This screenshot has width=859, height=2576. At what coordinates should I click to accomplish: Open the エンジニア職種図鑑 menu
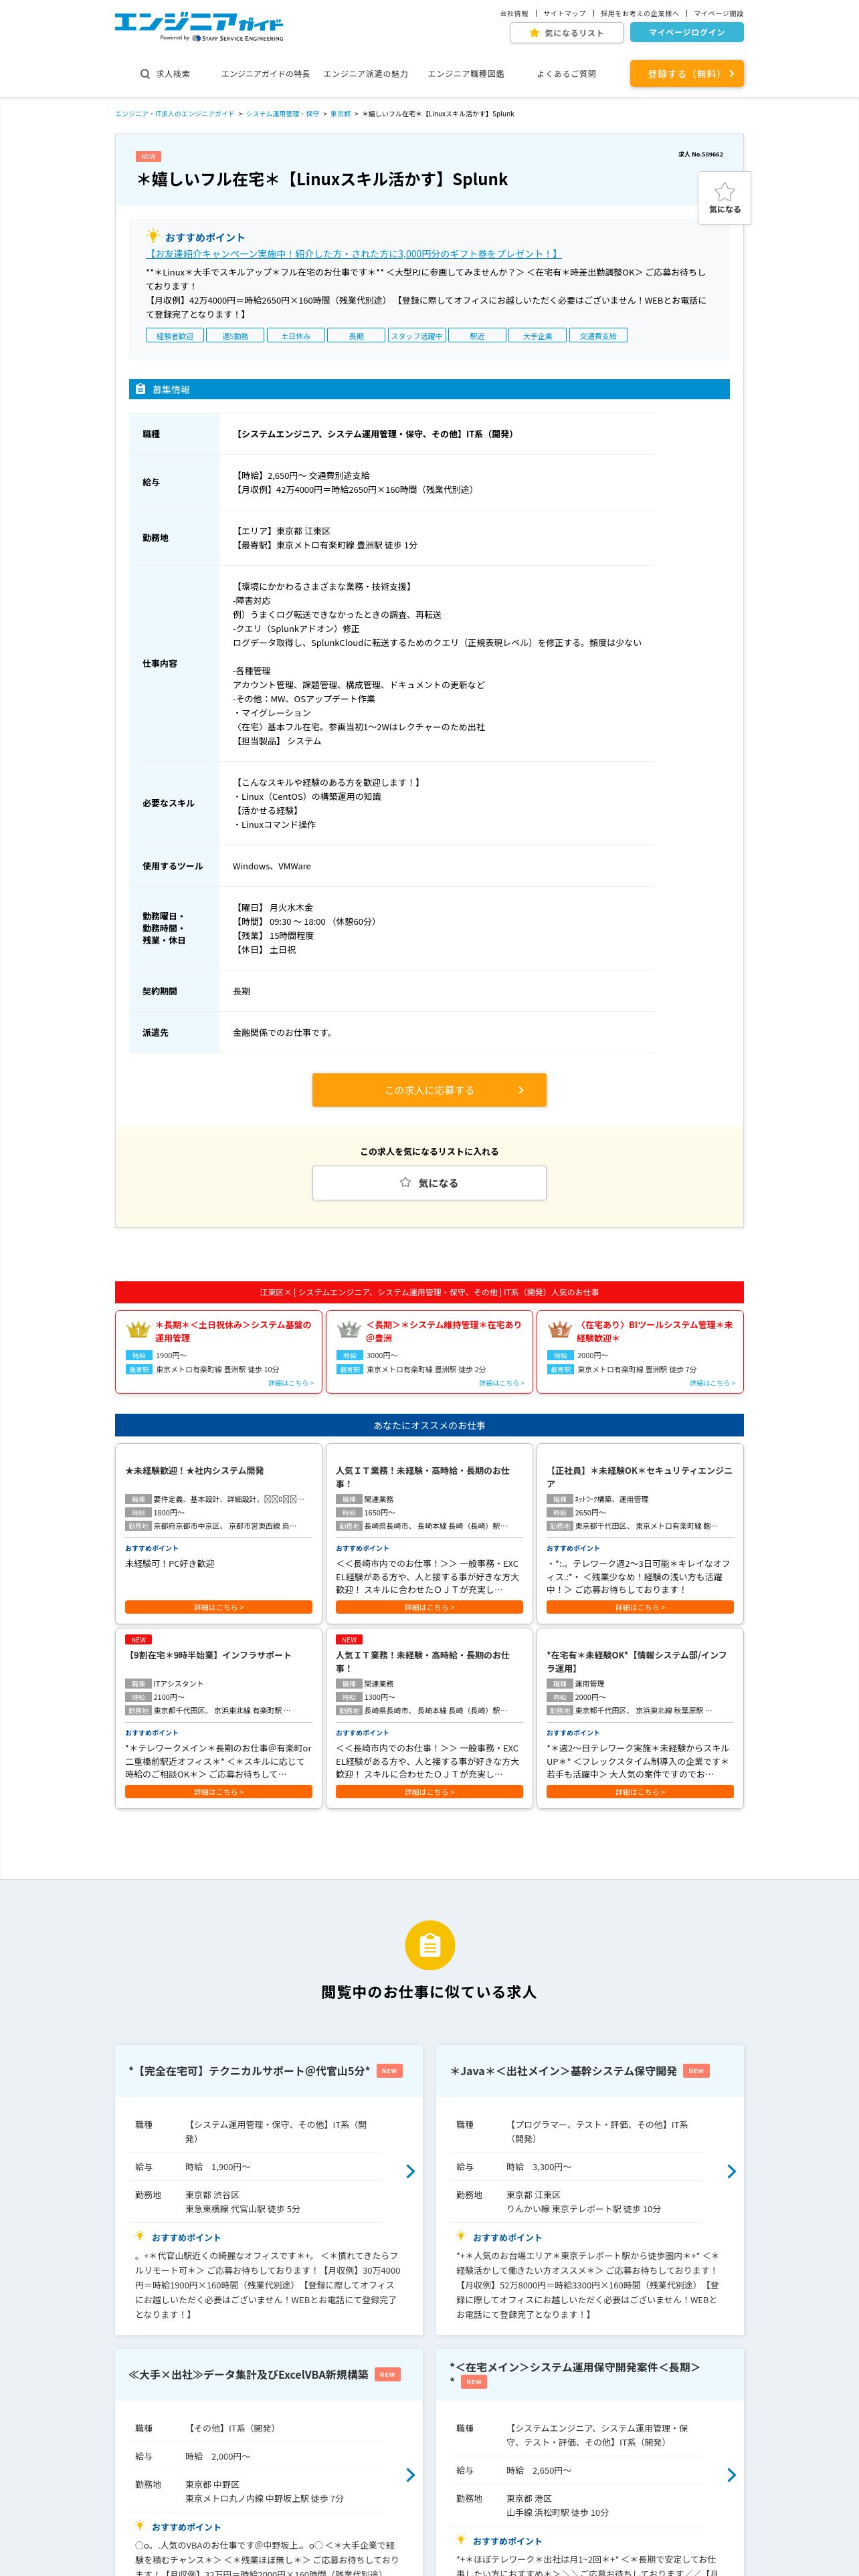point(466,74)
